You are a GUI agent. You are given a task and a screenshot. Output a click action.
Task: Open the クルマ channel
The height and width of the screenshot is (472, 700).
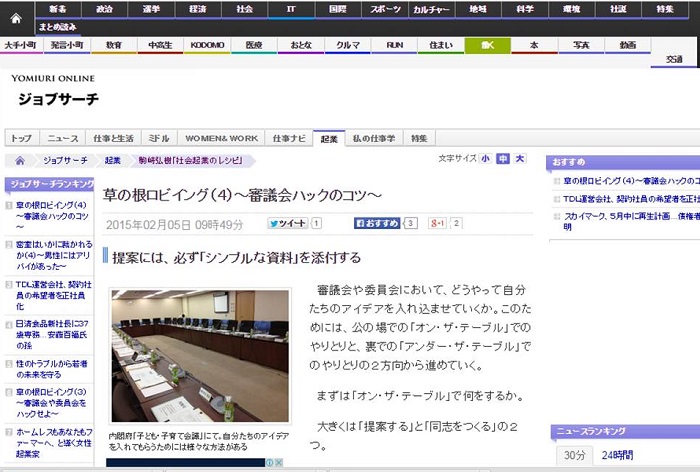(347, 45)
